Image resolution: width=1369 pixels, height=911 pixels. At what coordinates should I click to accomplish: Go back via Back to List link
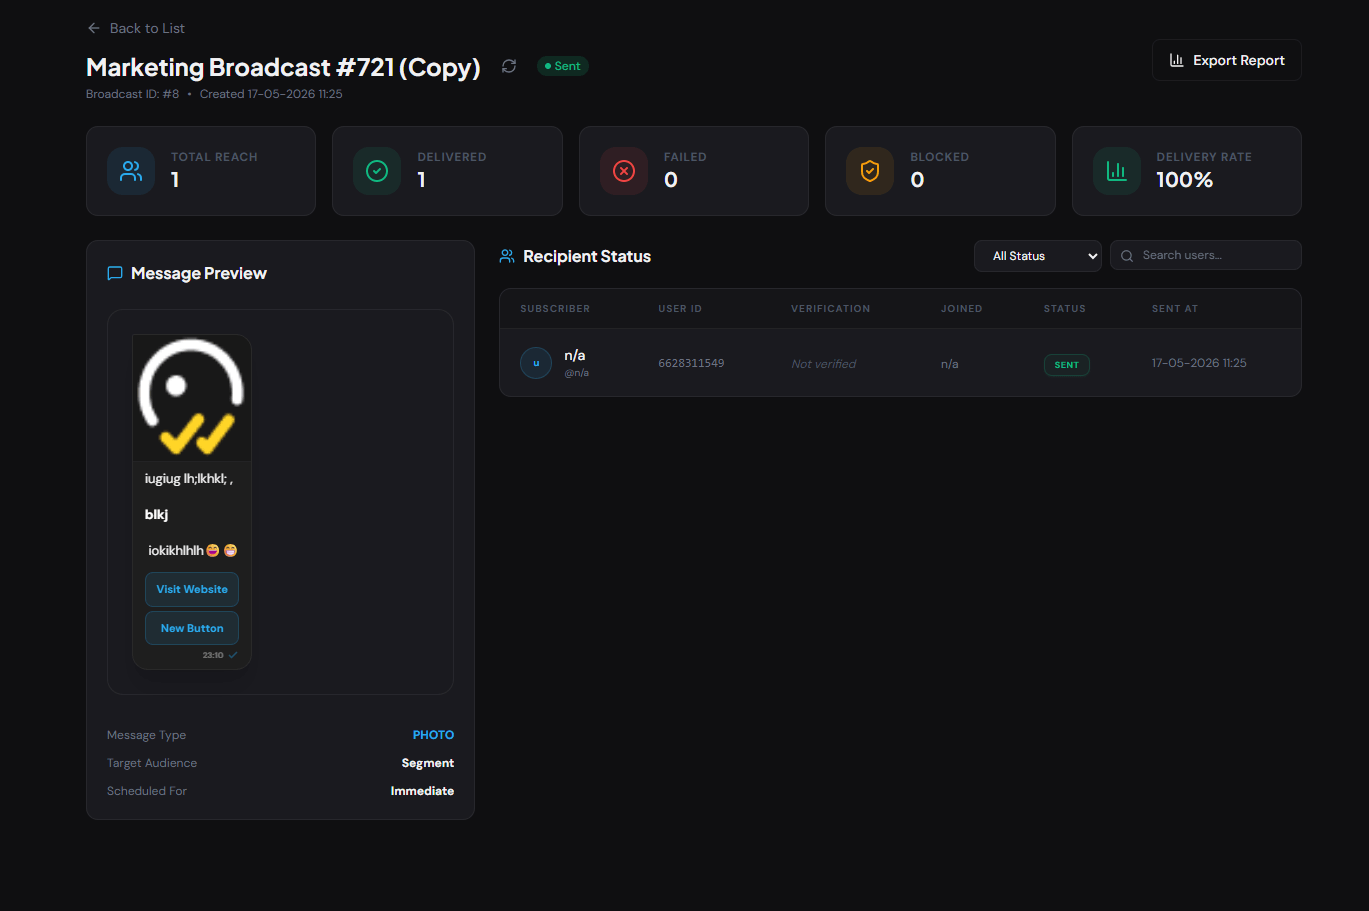[x=135, y=28]
